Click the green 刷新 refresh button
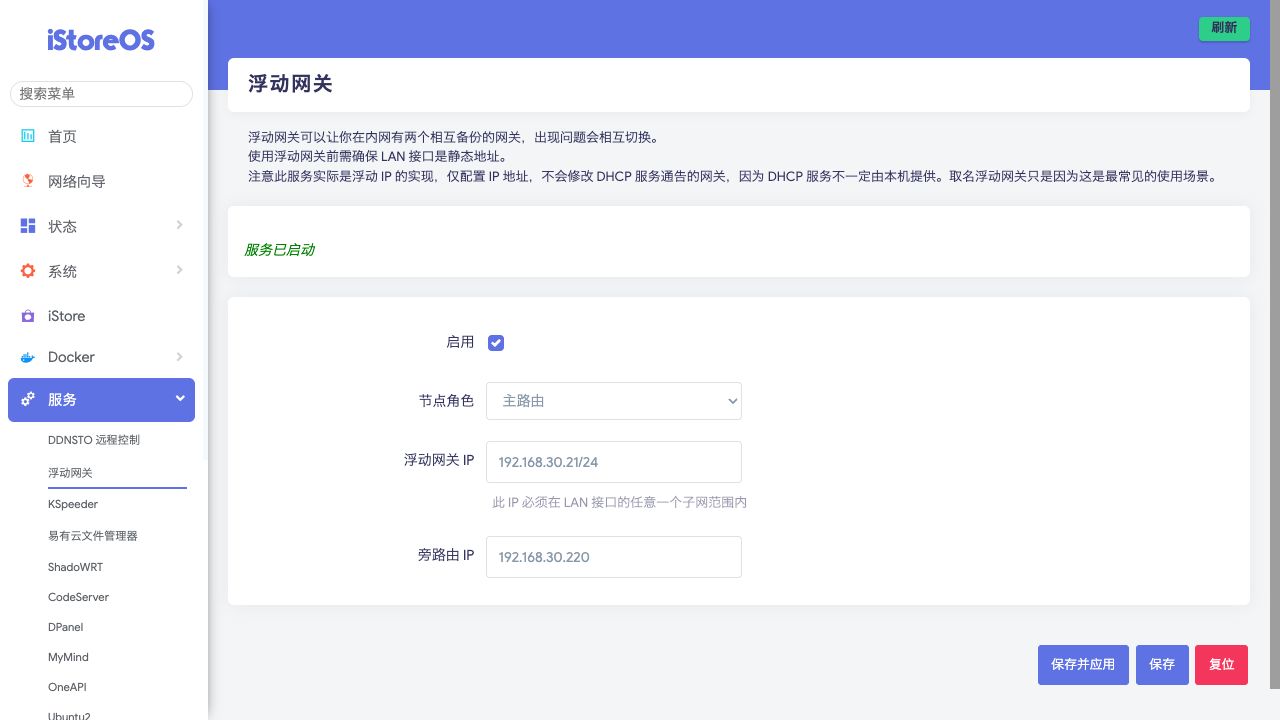1280x720 pixels. click(1224, 28)
